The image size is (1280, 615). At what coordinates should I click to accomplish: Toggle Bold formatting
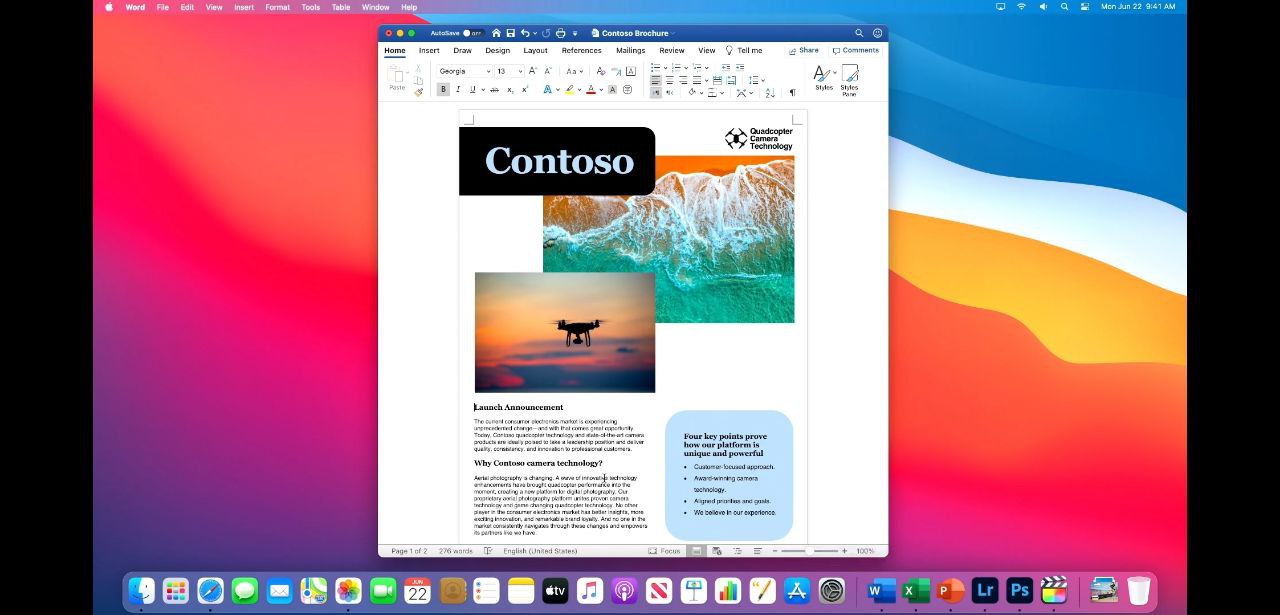(x=443, y=90)
